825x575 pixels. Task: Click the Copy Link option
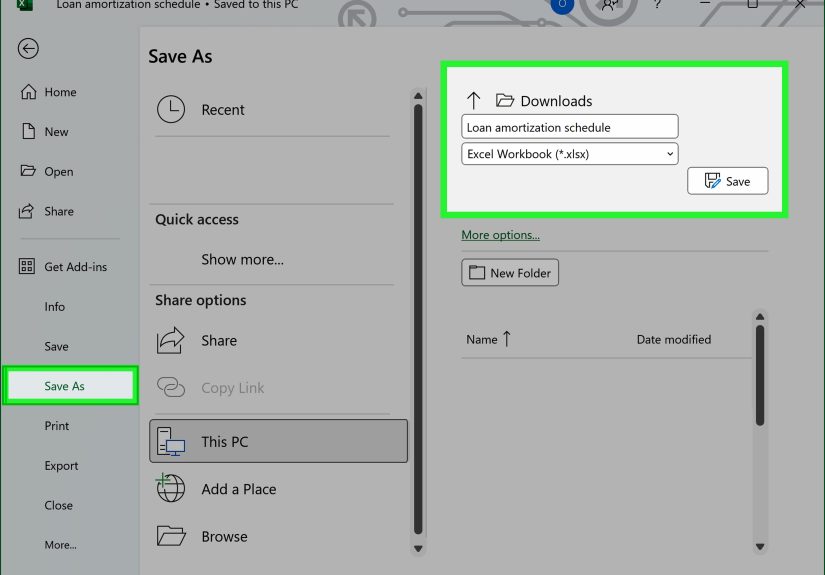[x=233, y=388]
